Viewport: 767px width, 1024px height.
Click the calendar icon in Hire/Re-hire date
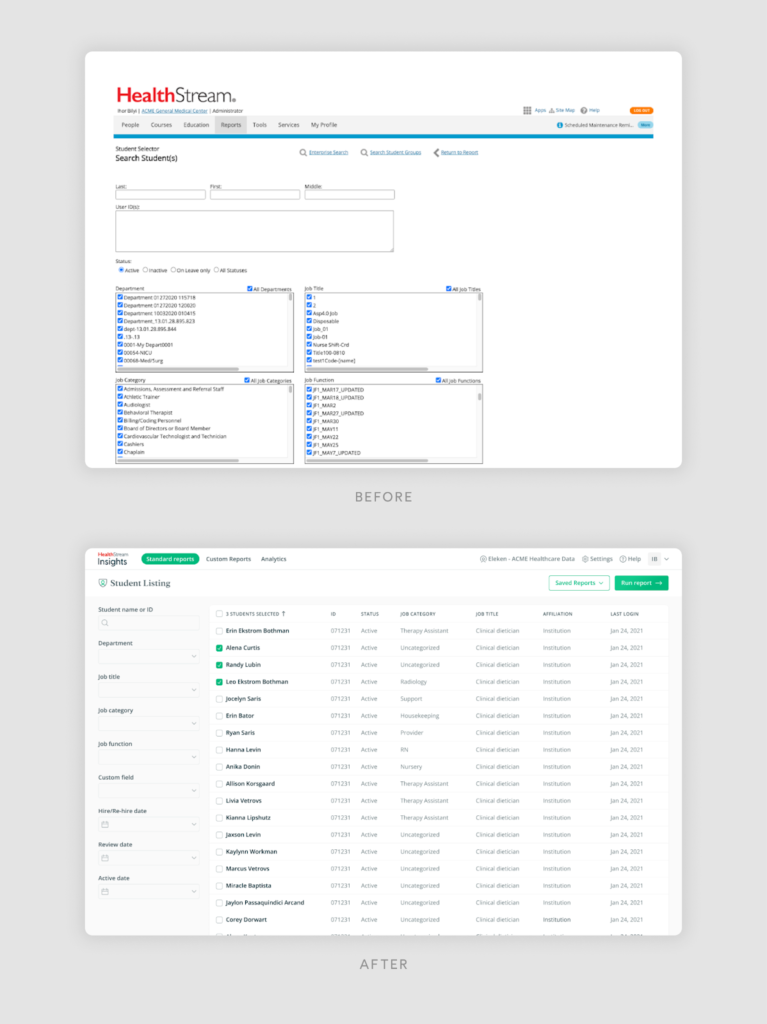(105, 824)
